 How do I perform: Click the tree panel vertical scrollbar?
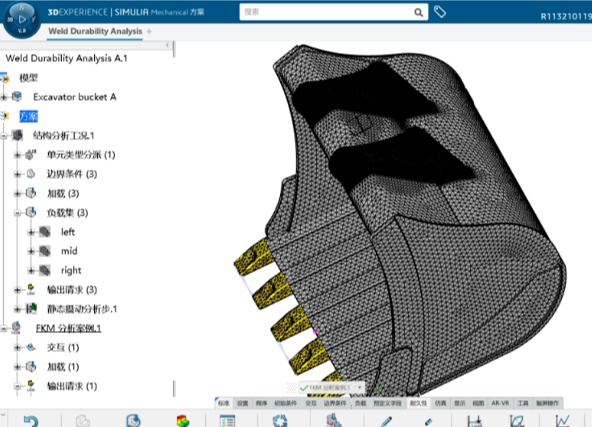[174, 388]
